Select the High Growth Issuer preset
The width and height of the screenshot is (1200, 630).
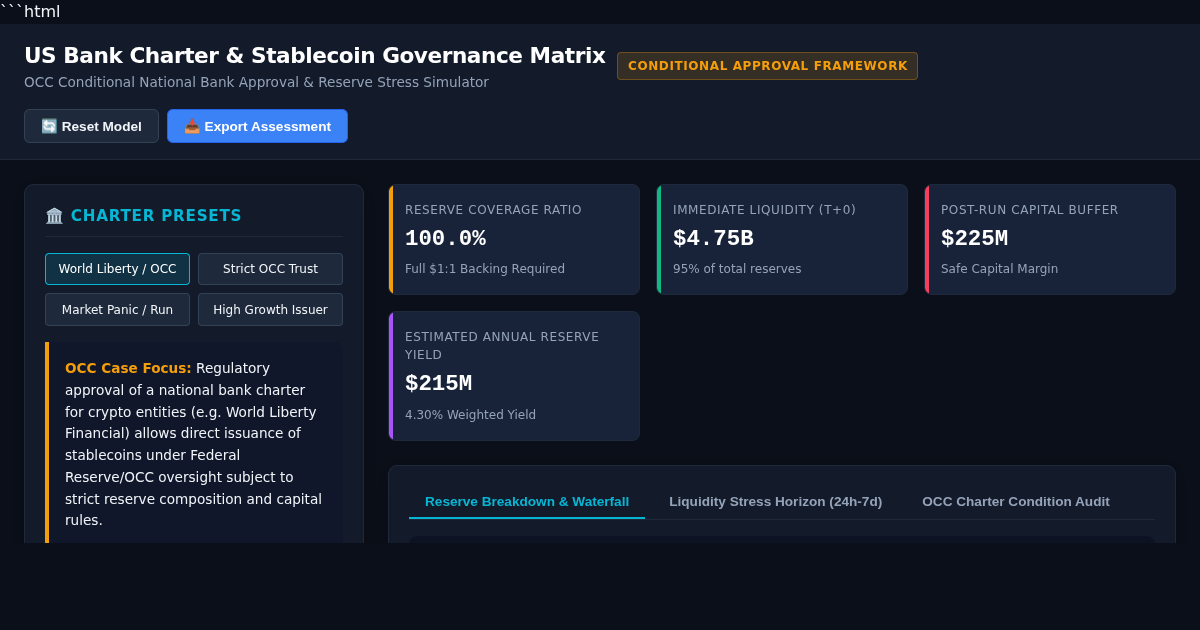[x=270, y=310]
